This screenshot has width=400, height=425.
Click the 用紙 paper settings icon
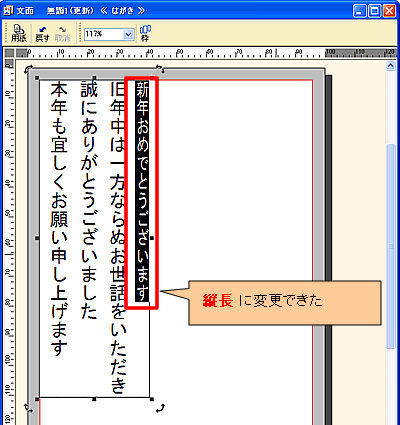(19, 33)
